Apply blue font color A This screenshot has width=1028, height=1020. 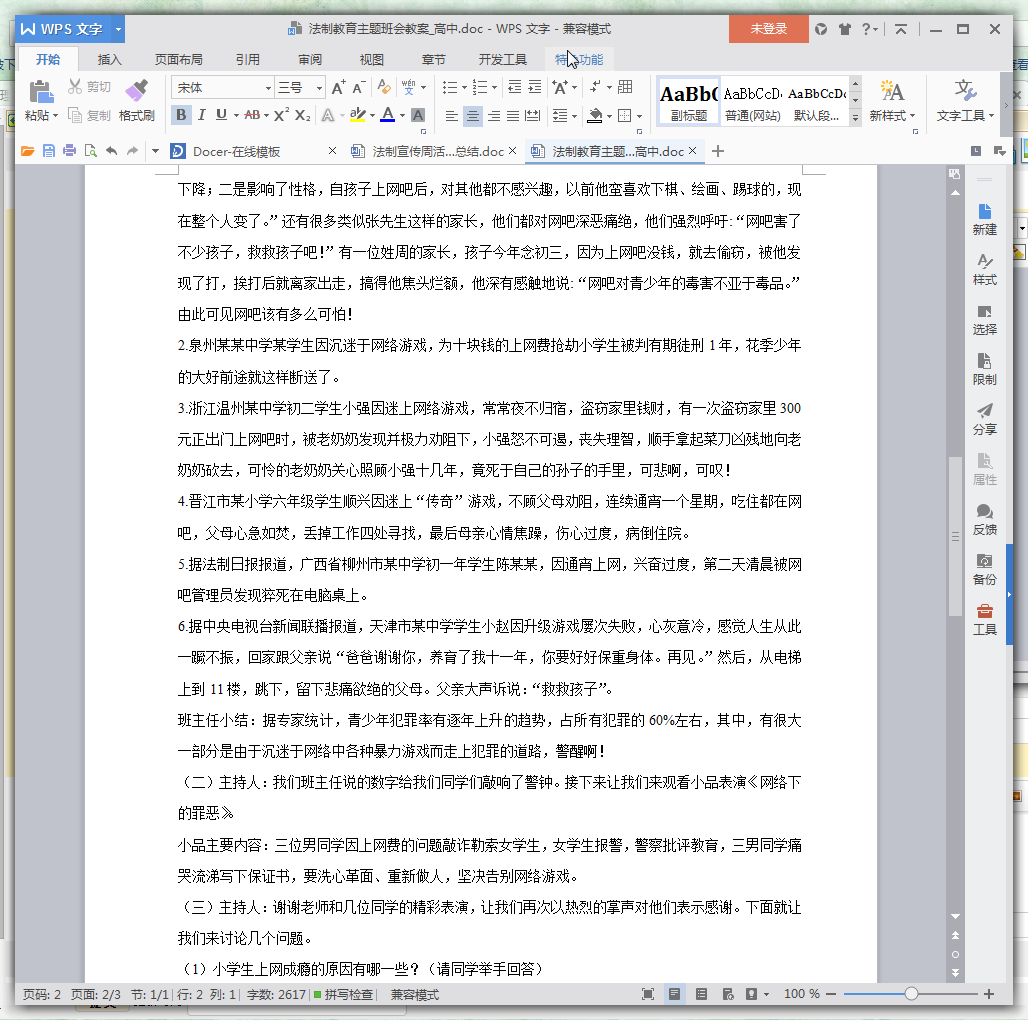point(387,115)
